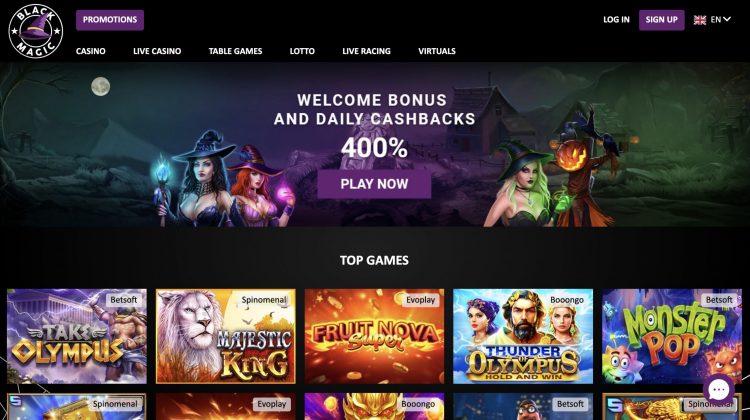Launch the Take Olympus game thumbnail
The height and width of the screenshot is (420, 750).
[77, 336]
